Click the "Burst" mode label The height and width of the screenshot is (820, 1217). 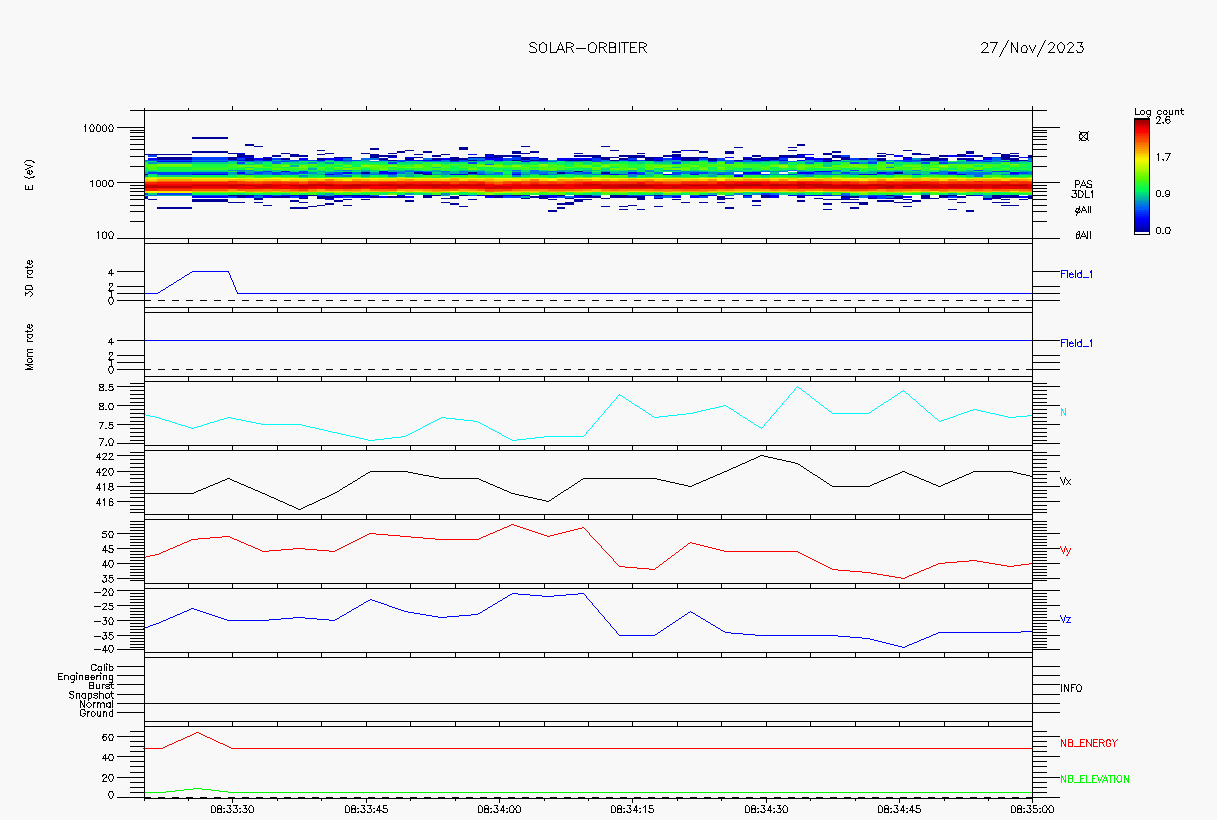click(x=101, y=686)
